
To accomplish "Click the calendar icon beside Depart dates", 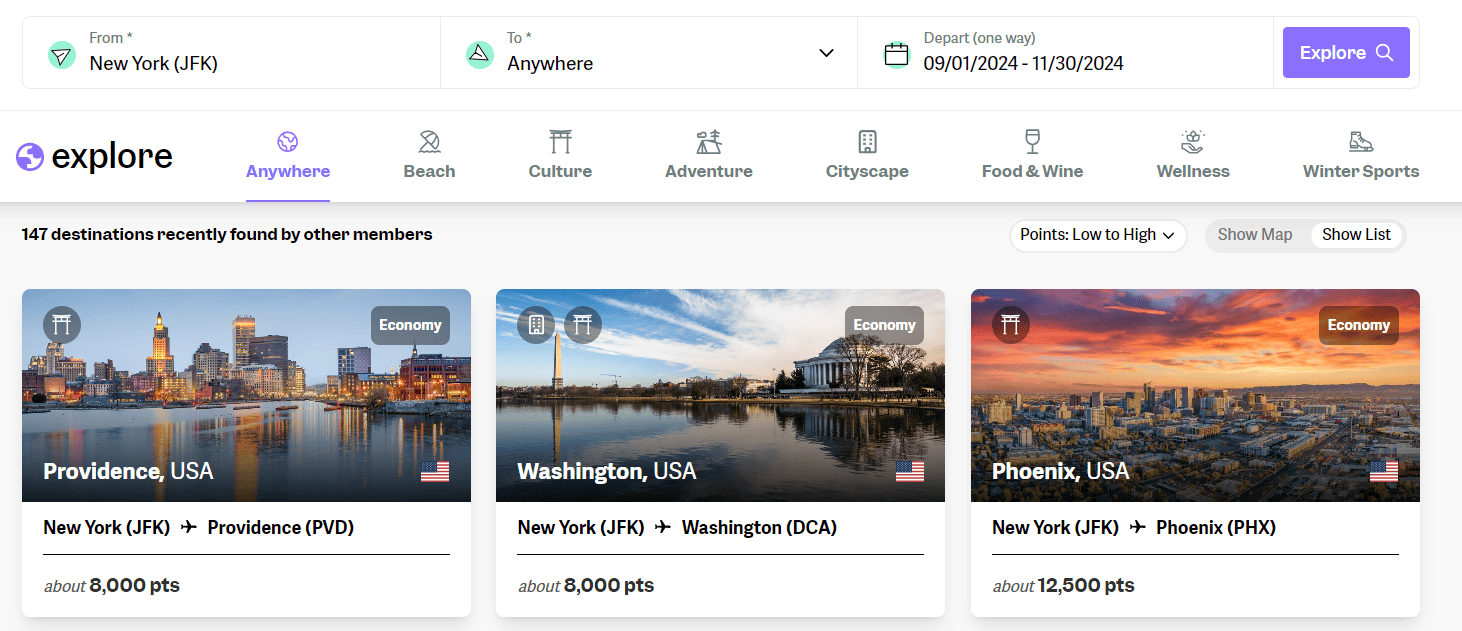I will [897, 52].
